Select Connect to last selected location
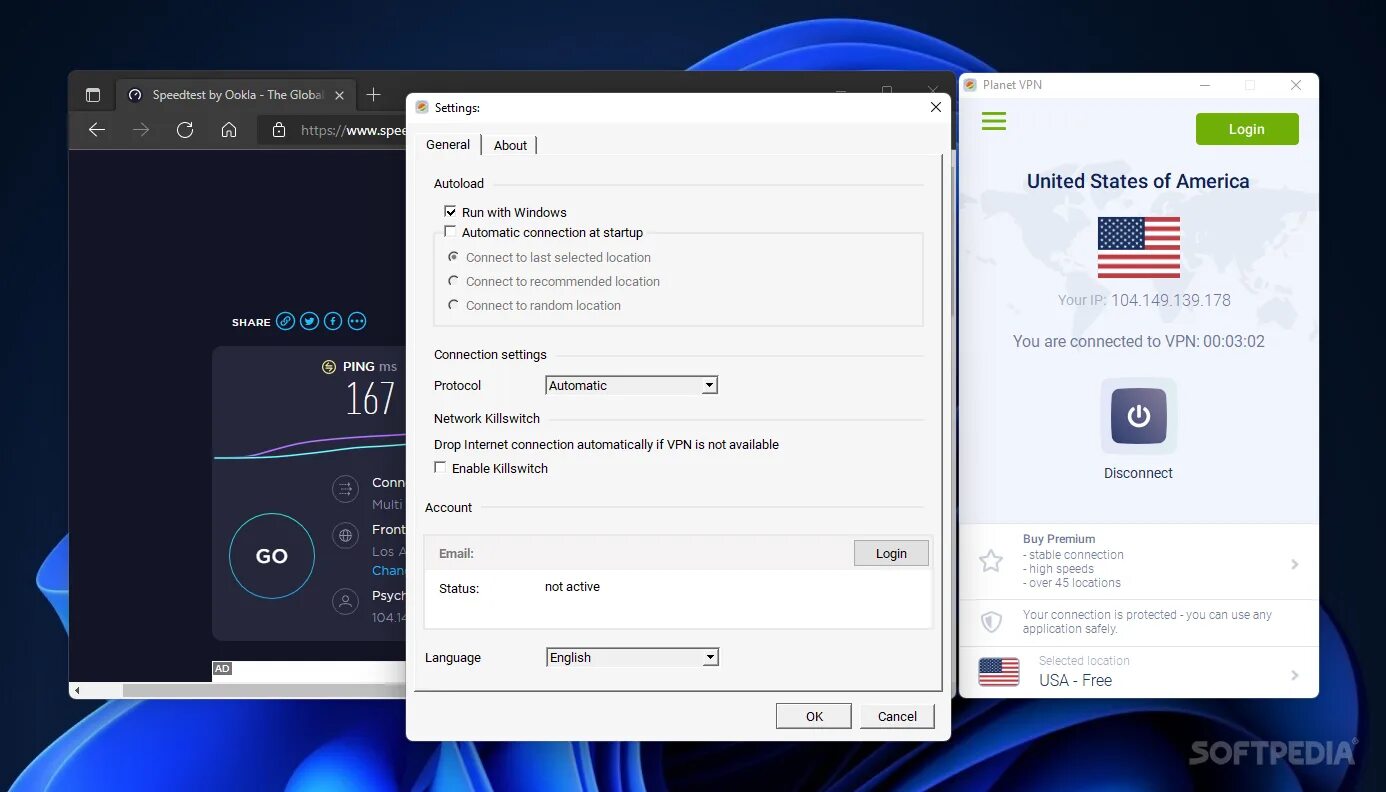The width and height of the screenshot is (1386, 792). 454,257
